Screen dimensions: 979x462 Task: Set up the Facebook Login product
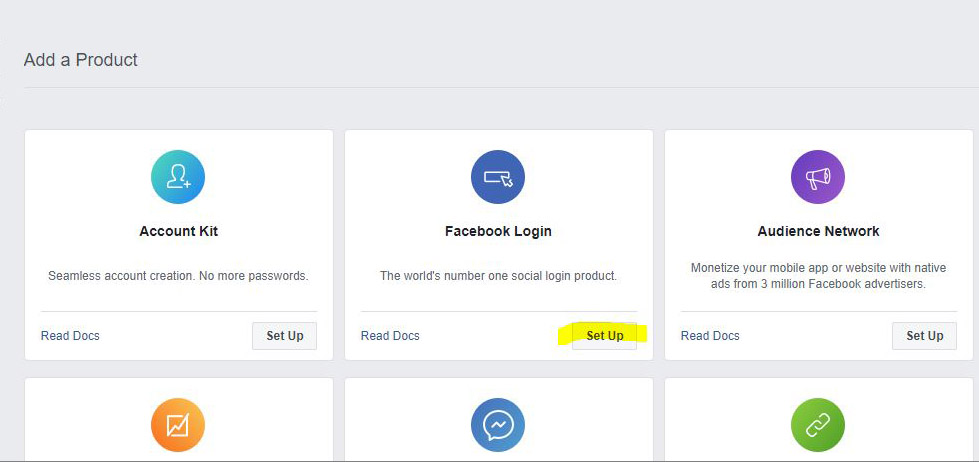pyautogui.click(x=604, y=336)
